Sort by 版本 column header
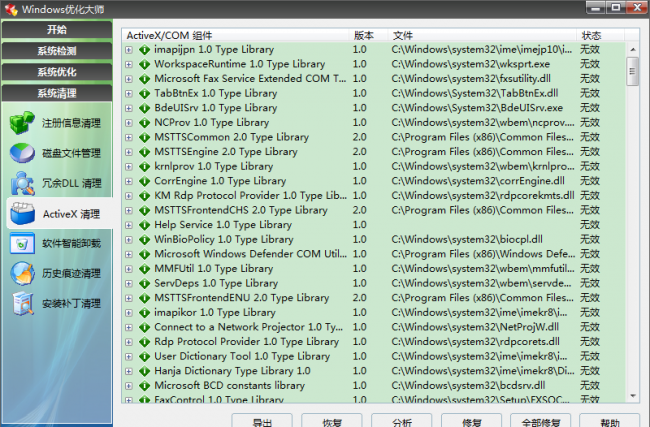The width and height of the screenshot is (650, 427). coord(368,35)
